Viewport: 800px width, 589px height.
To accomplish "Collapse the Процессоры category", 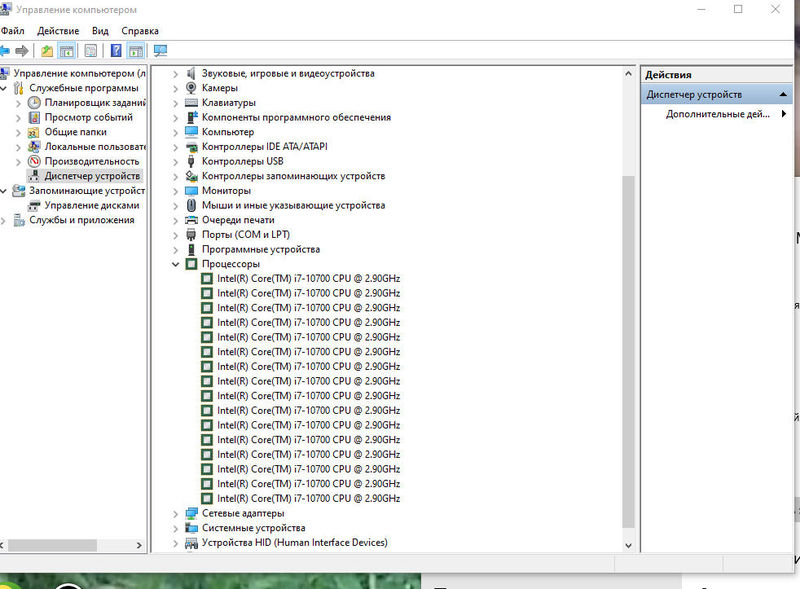I will (x=176, y=264).
